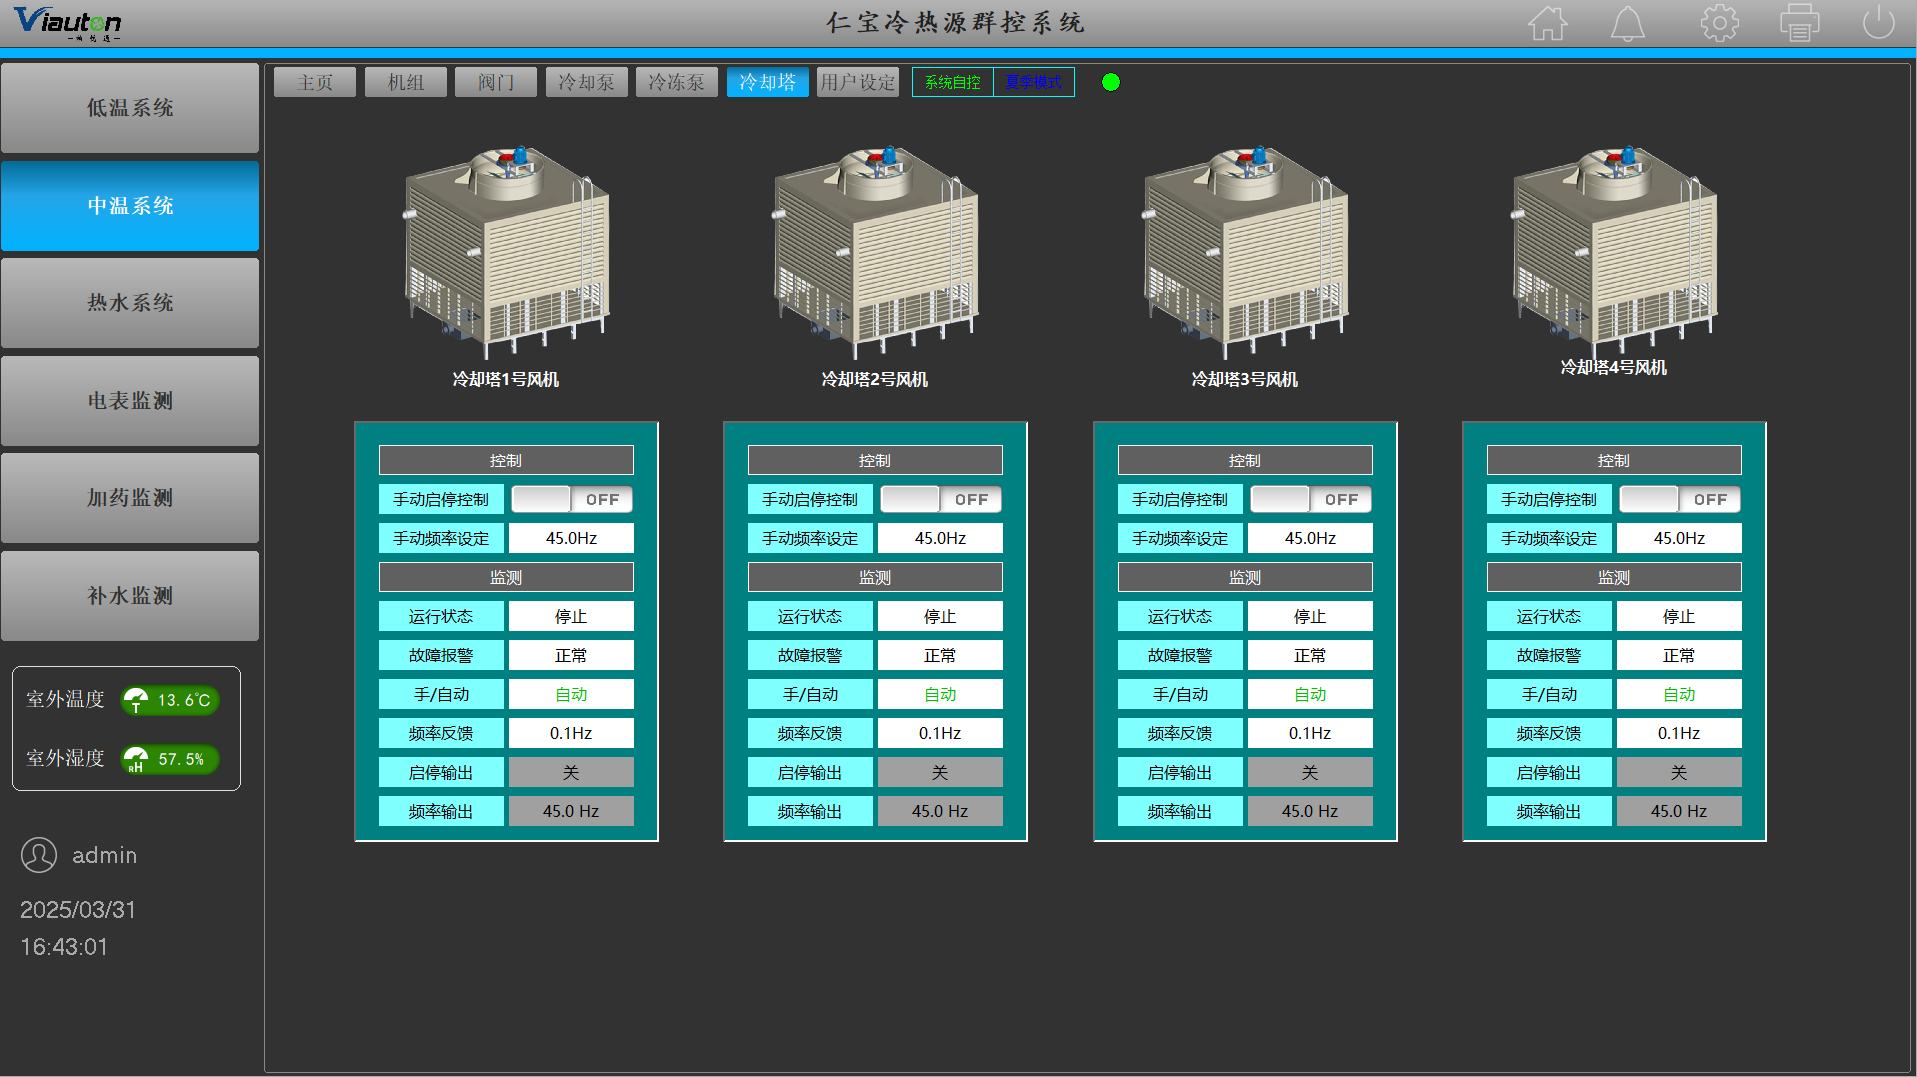Screen dimensions: 1917x1077
Task: Toggle tower 4 手动启停控制 switch
Action: point(1680,499)
